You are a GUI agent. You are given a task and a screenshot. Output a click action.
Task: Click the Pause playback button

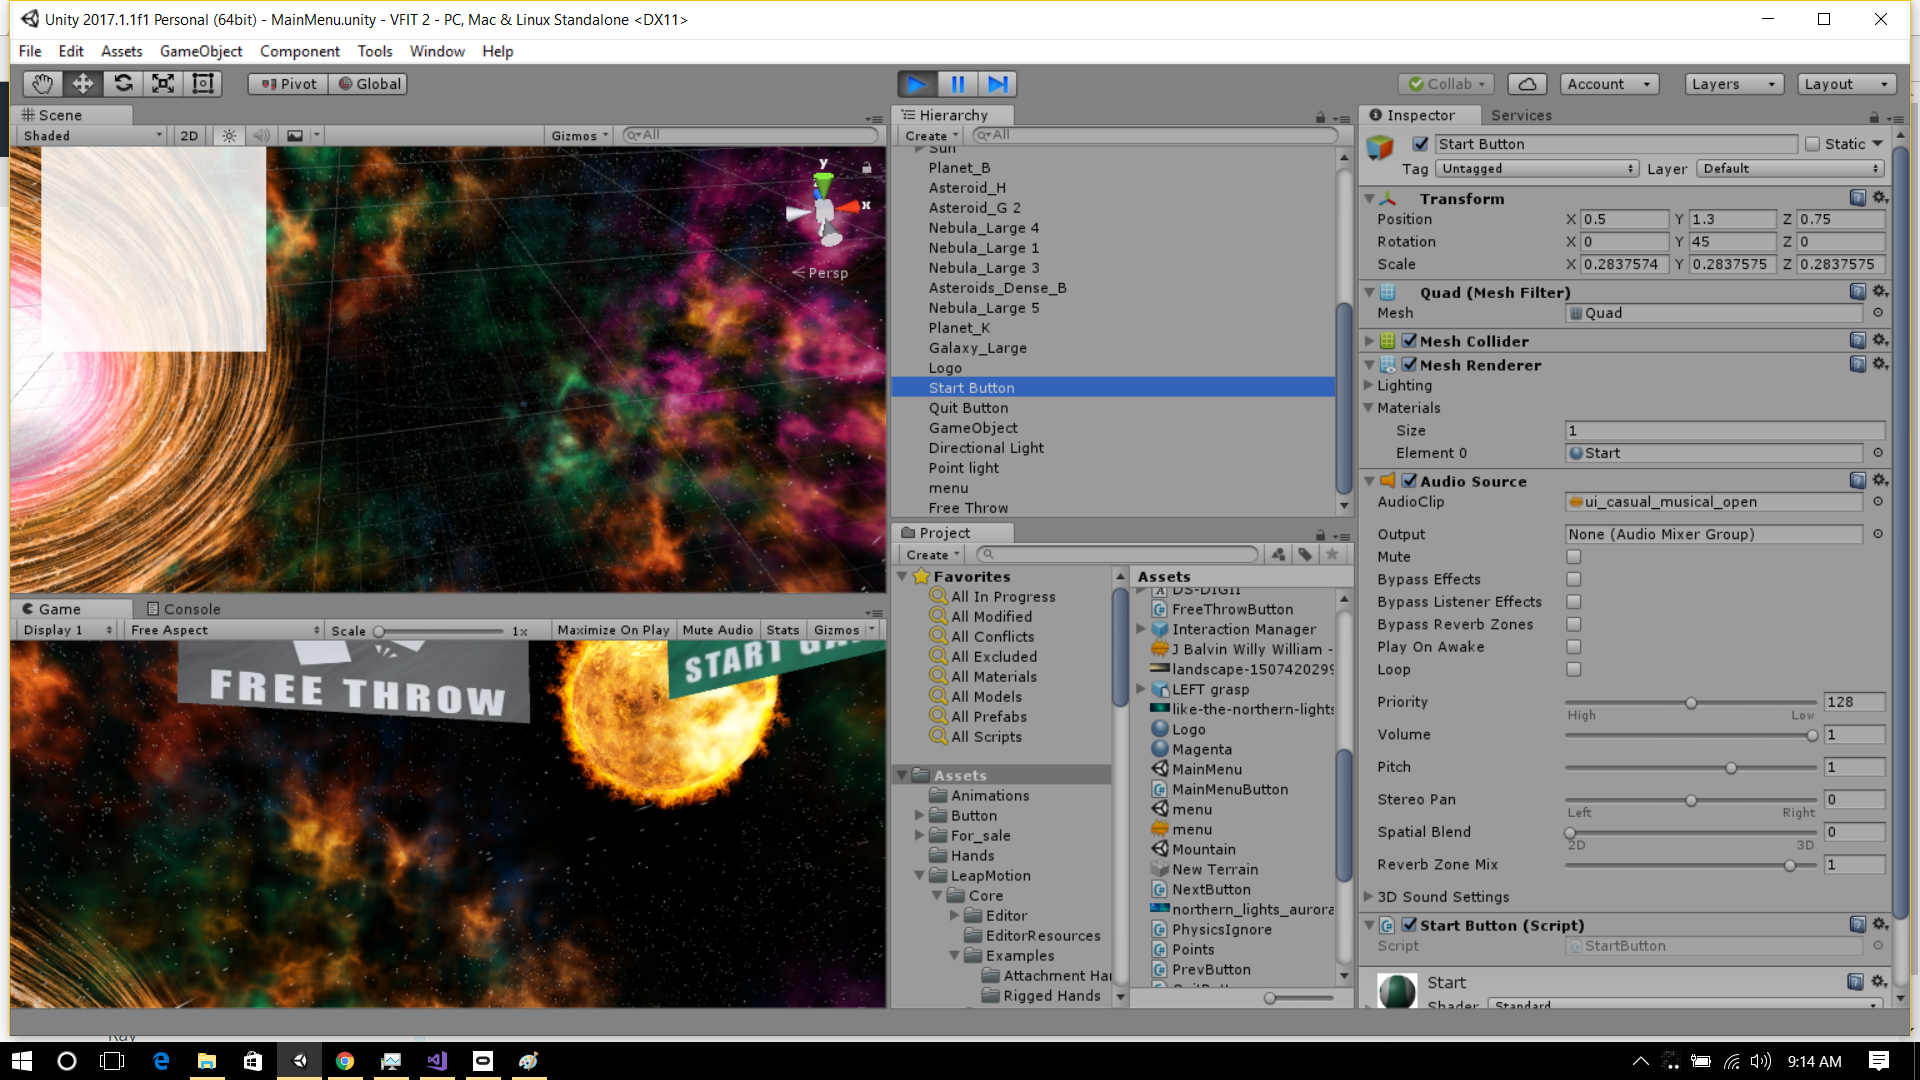pyautogui.click(x=957, y=84)
